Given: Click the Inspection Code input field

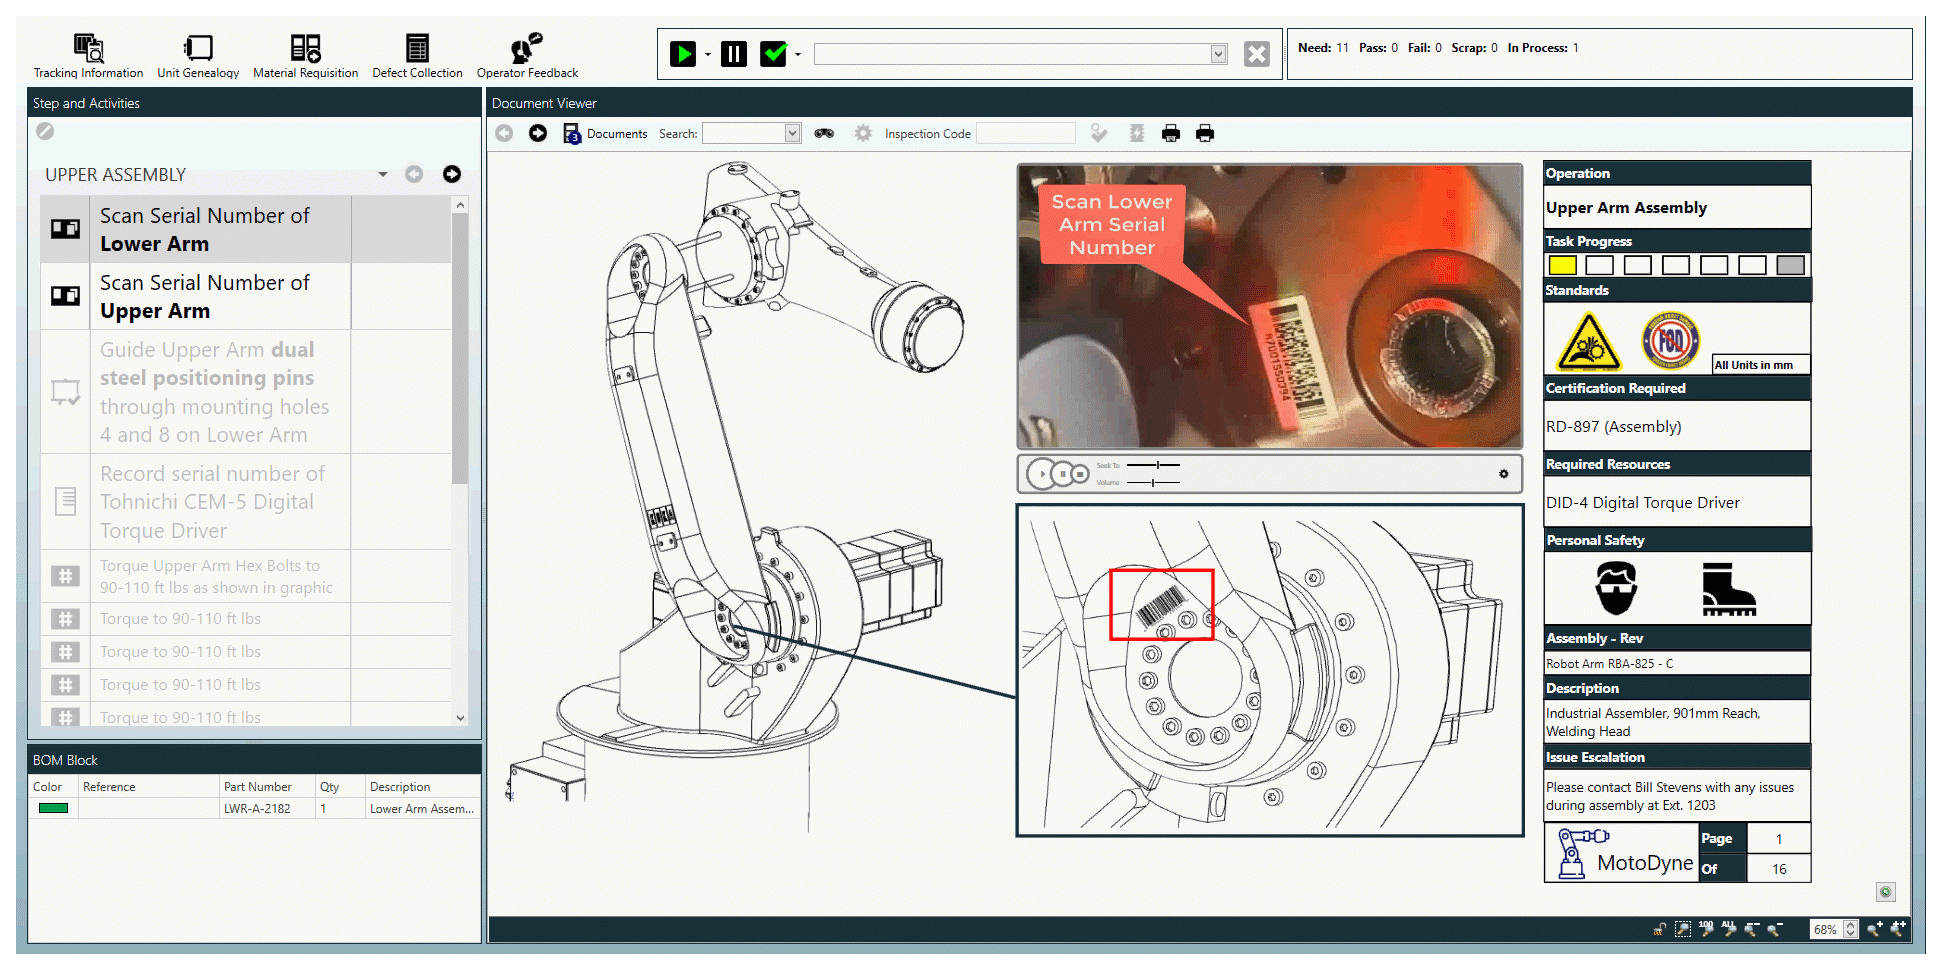Looking at the screenshot, I should [x=1026, y=133].
